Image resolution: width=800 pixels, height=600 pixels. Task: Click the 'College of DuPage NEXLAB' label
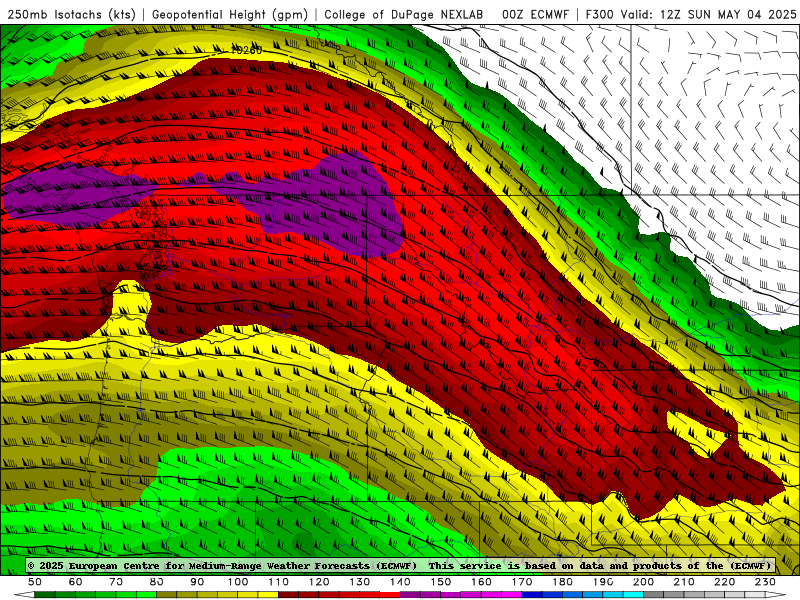(x=403, y=14)
